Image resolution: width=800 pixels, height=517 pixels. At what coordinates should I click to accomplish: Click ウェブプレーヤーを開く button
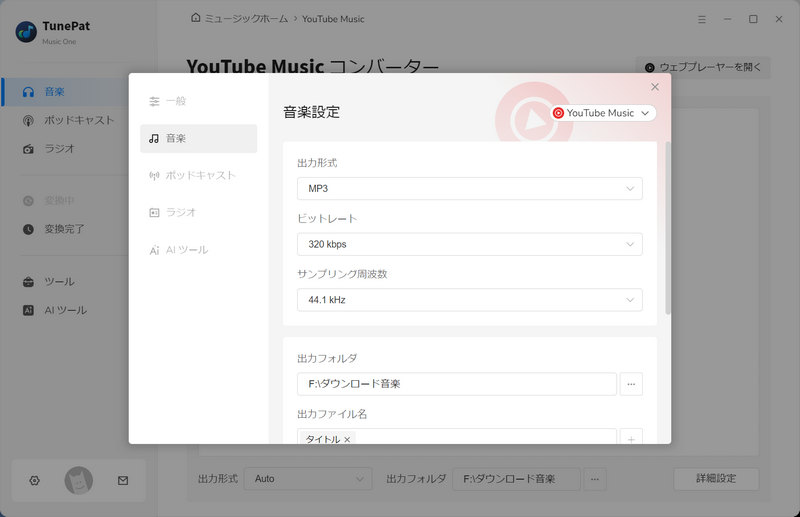(703, 67)
